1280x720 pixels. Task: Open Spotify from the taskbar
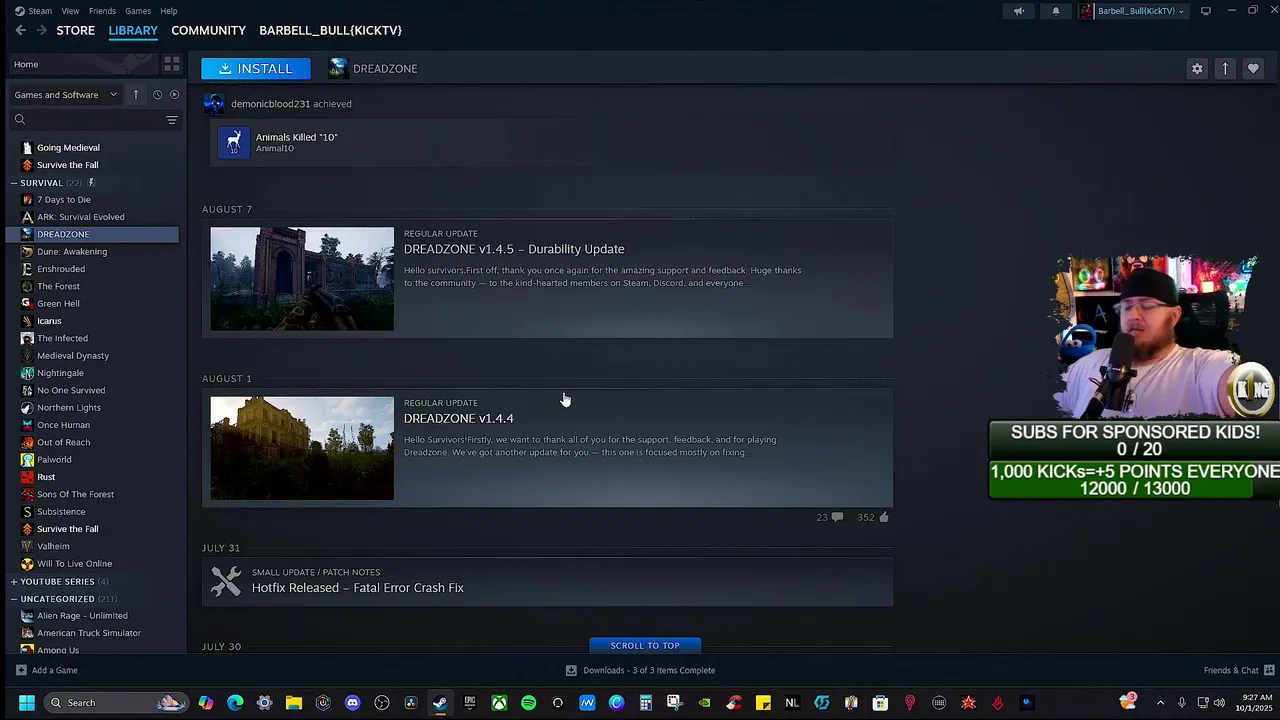[x=528, y=703]
